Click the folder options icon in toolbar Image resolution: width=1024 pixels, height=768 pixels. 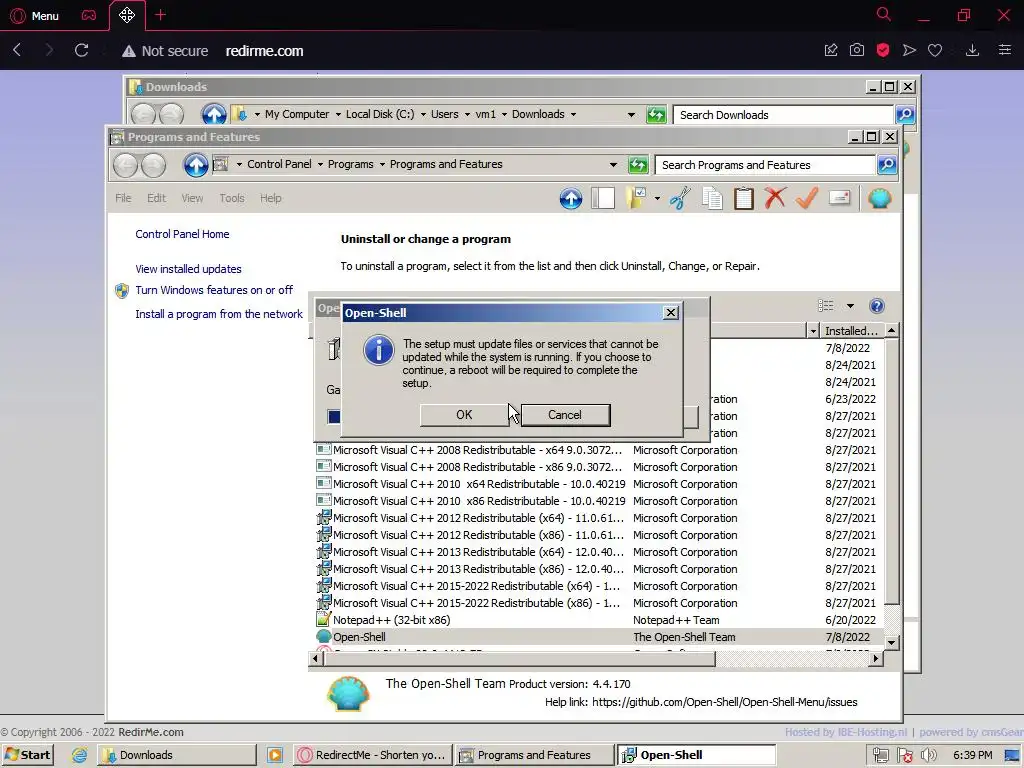(x=636, y=199)
